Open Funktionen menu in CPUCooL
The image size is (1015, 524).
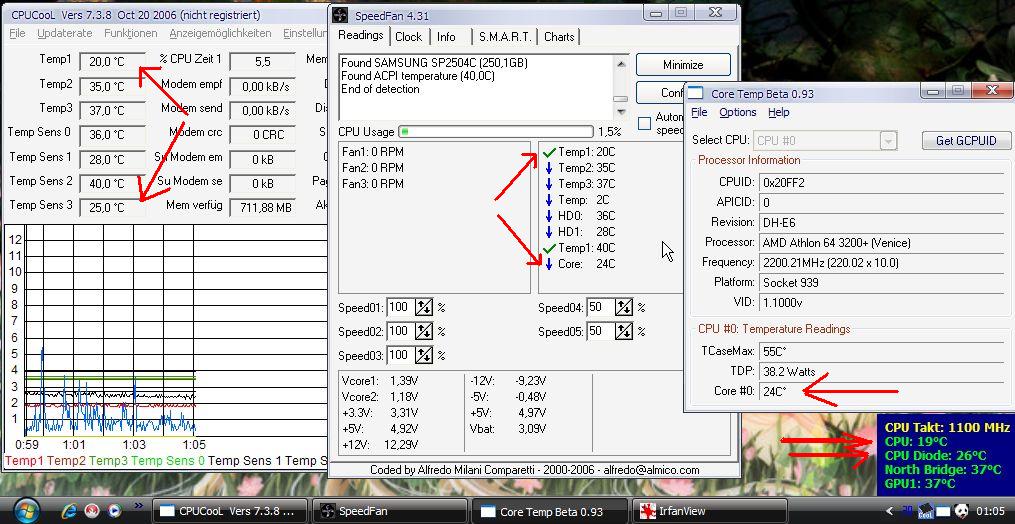point(131,33)
